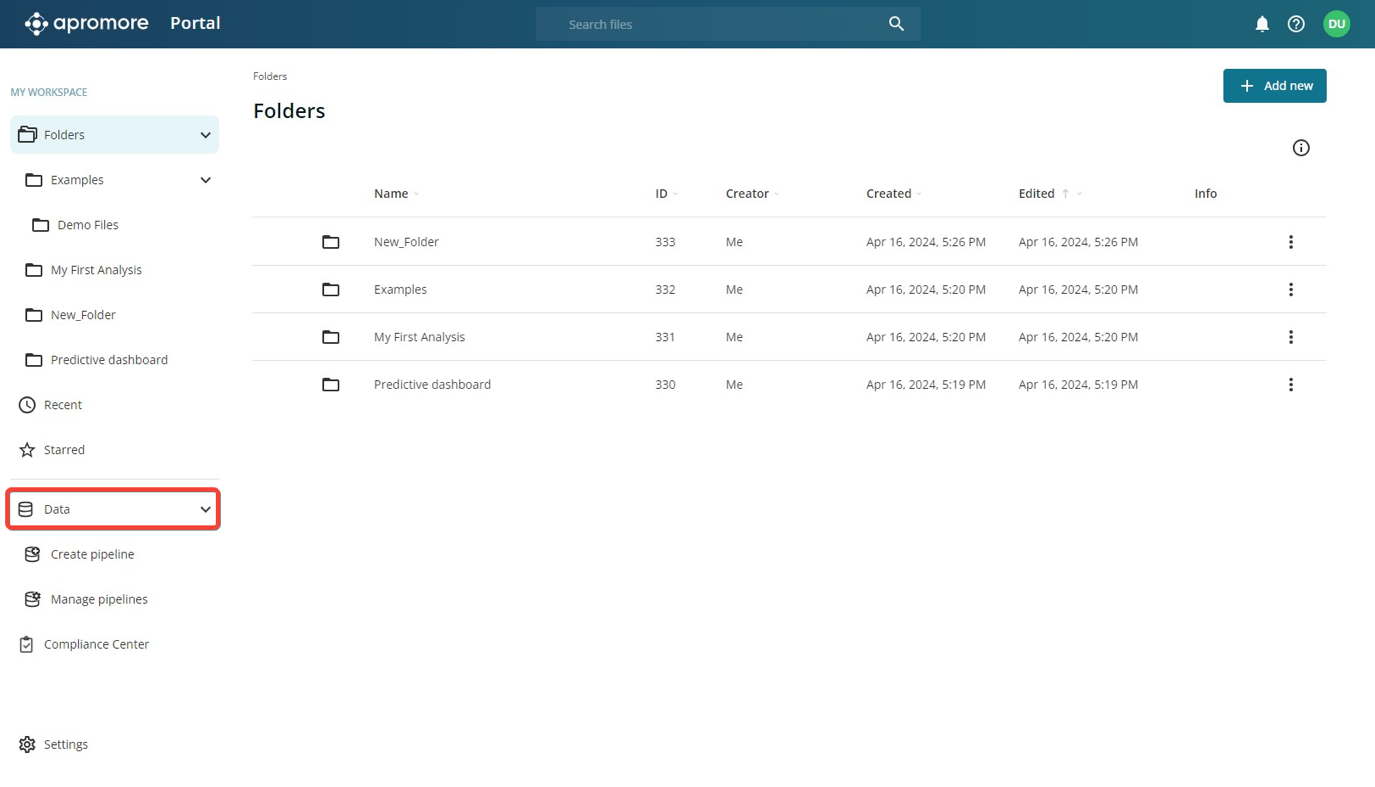
Task: Click the search magnifier icon
Action: tap(896, 24)
